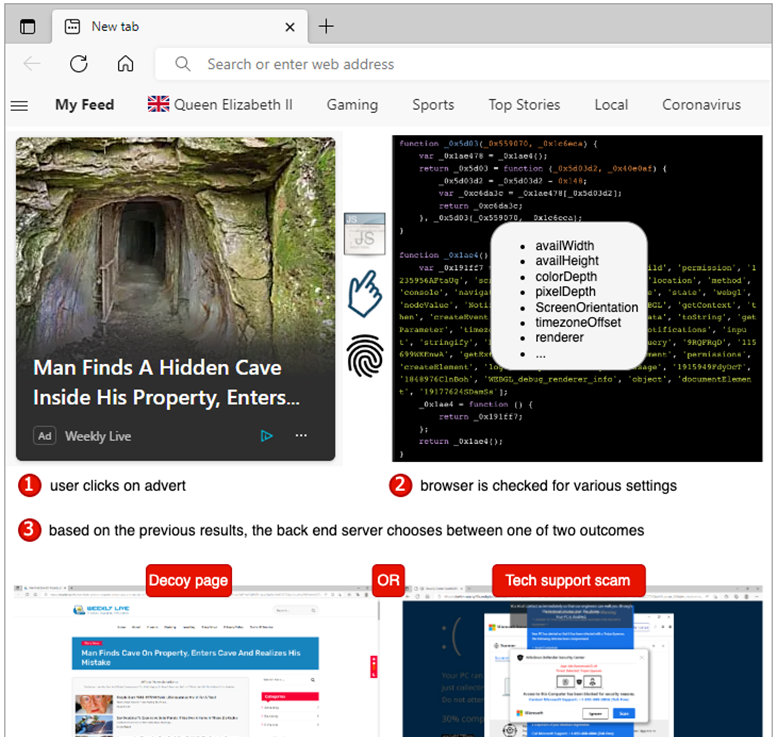The width and height of the screenshot is (777, 737).
Task: Focus the search or web address field
Action: coord(463,64)
